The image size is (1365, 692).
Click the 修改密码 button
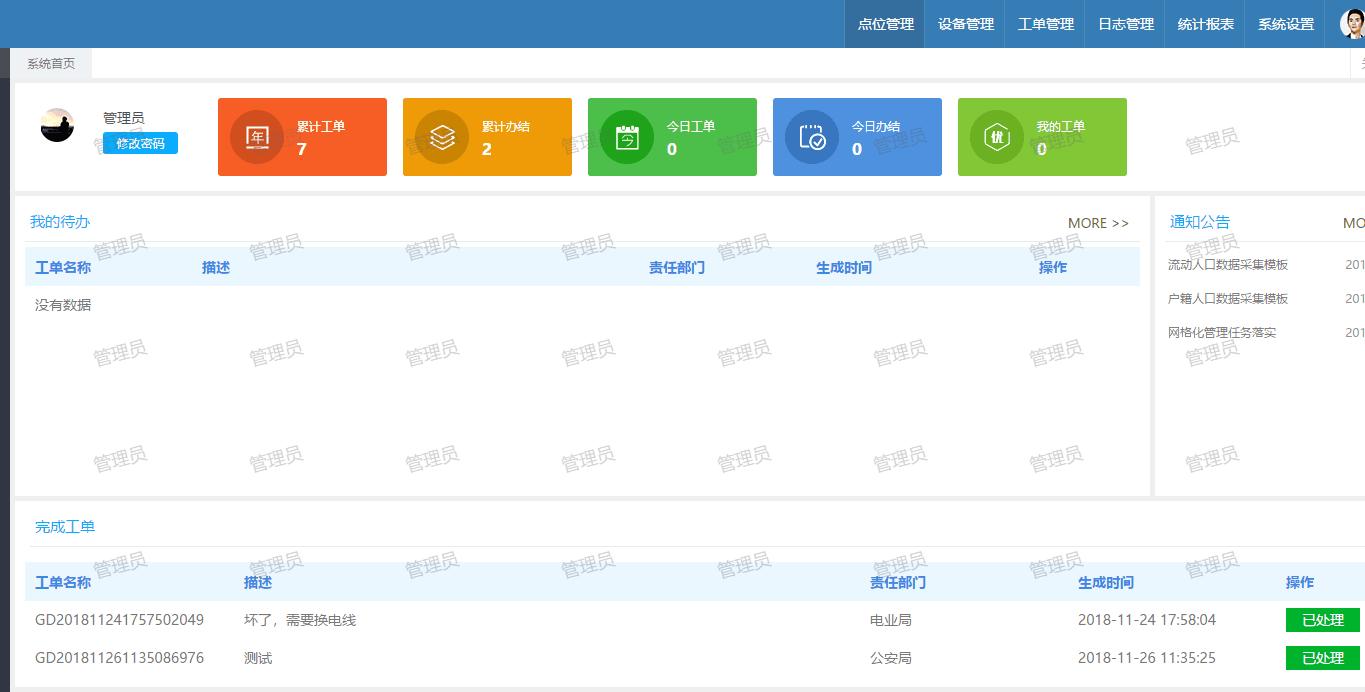(x=140, y=143)
